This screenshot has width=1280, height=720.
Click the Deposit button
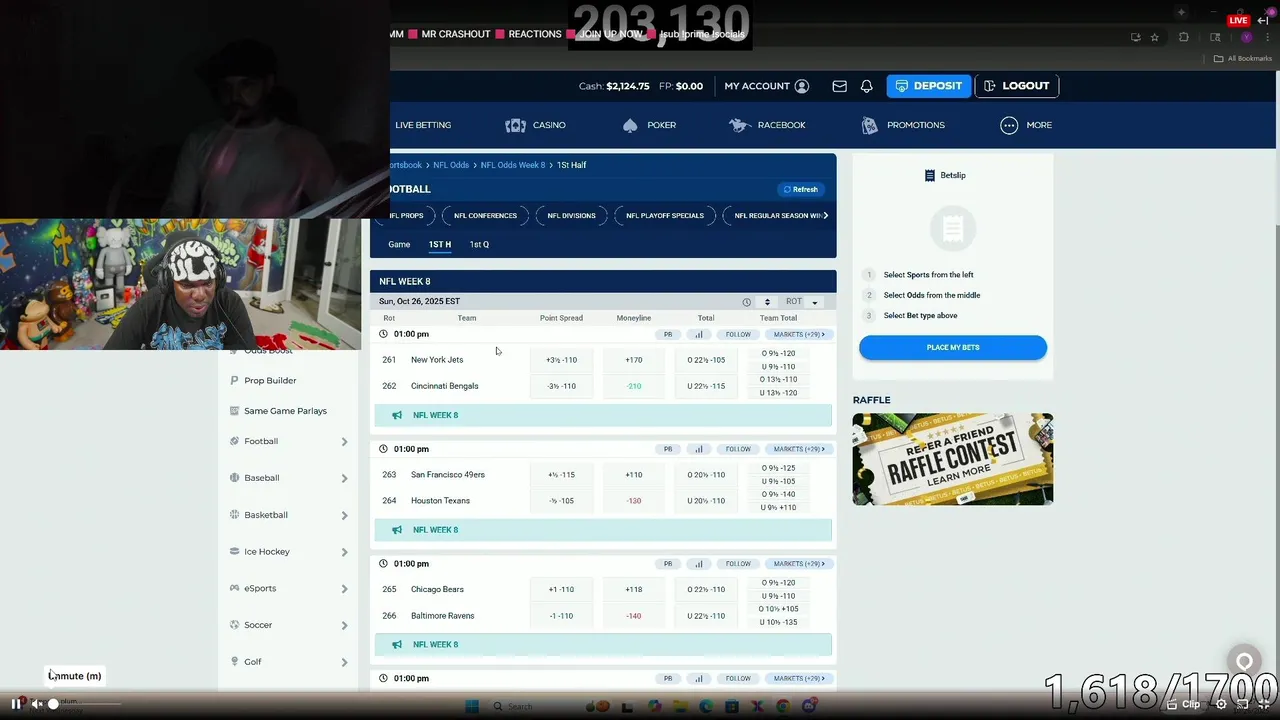[x=929, y=86]
